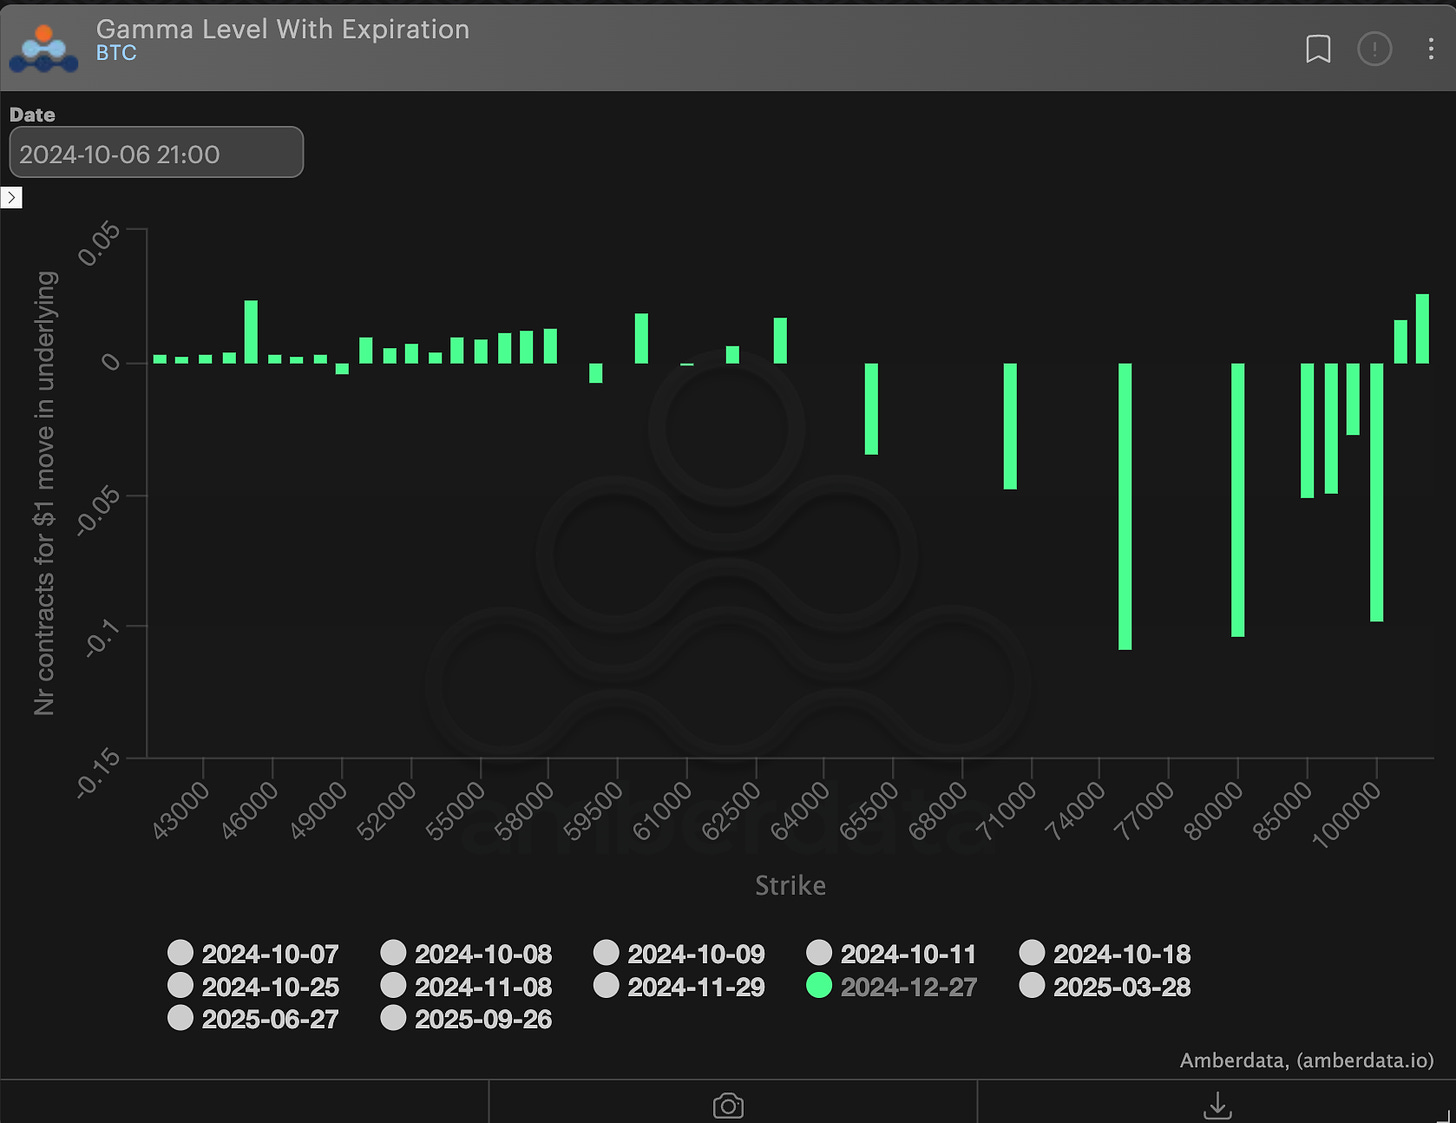Viewport: 1456px width, 1123px height.
Task: Click the -0.15 y-axis label
Action: tap(98, 773)
